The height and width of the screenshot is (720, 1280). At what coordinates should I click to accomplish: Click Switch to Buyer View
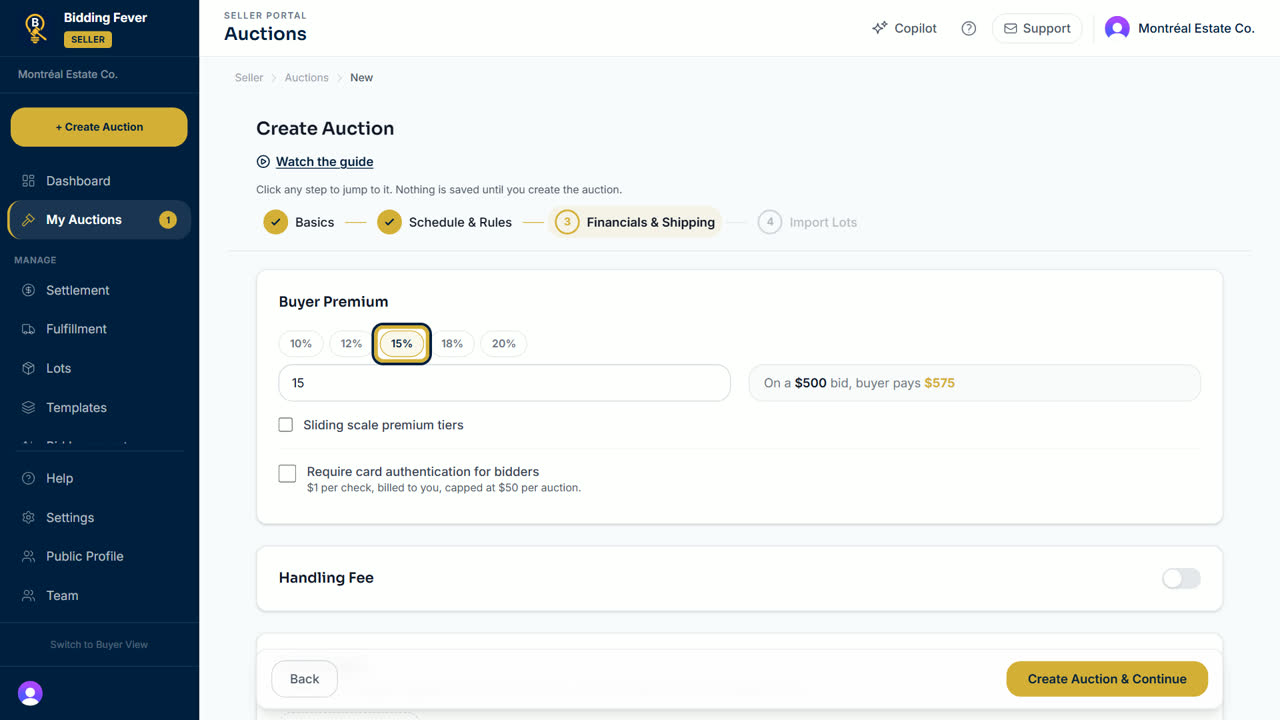99,644
